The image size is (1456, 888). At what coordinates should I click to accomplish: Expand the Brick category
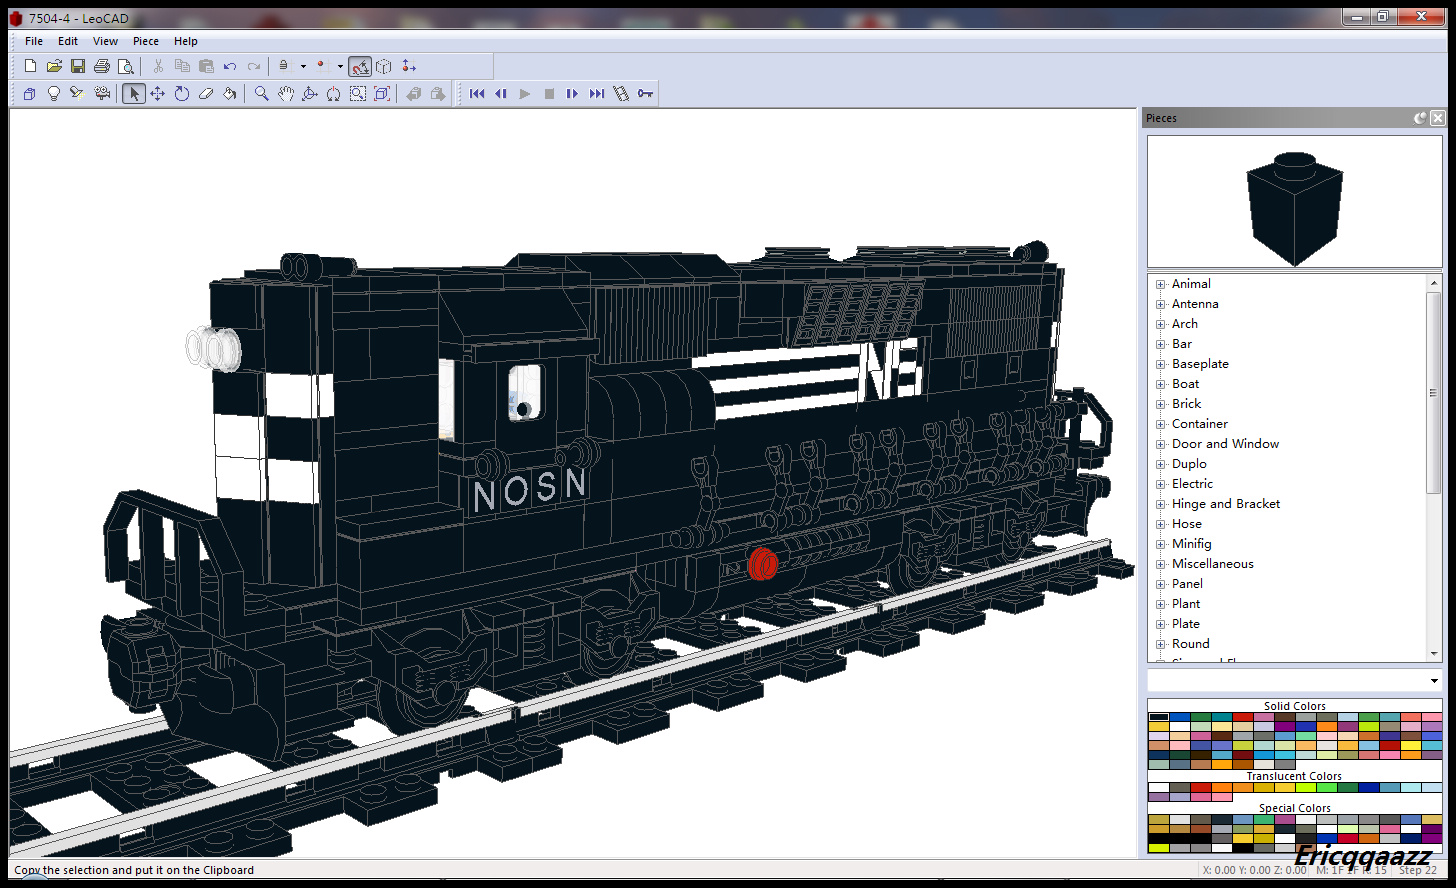1159,403
